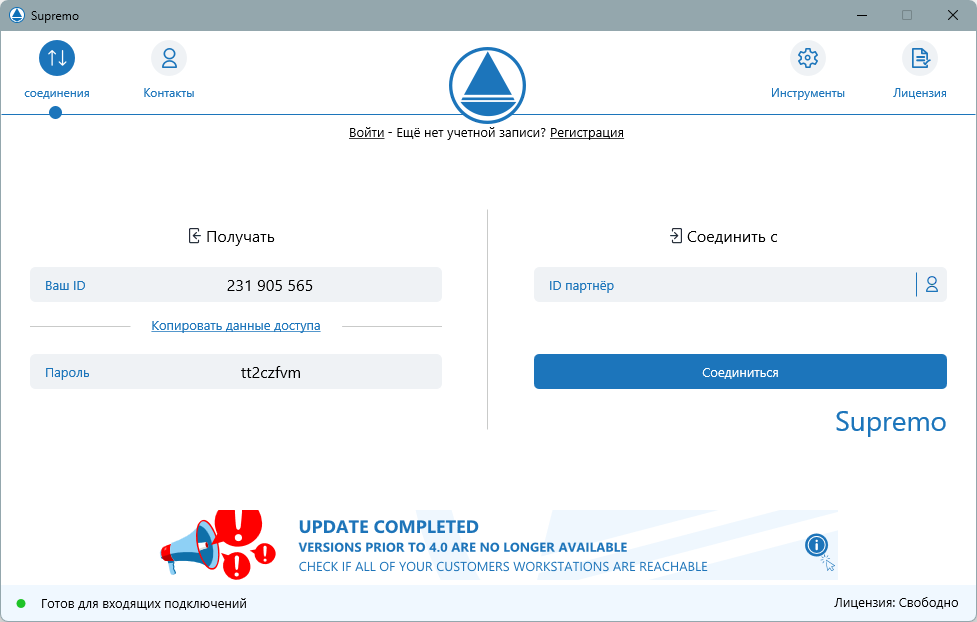Click the Пароль label

tap(67, 373)
